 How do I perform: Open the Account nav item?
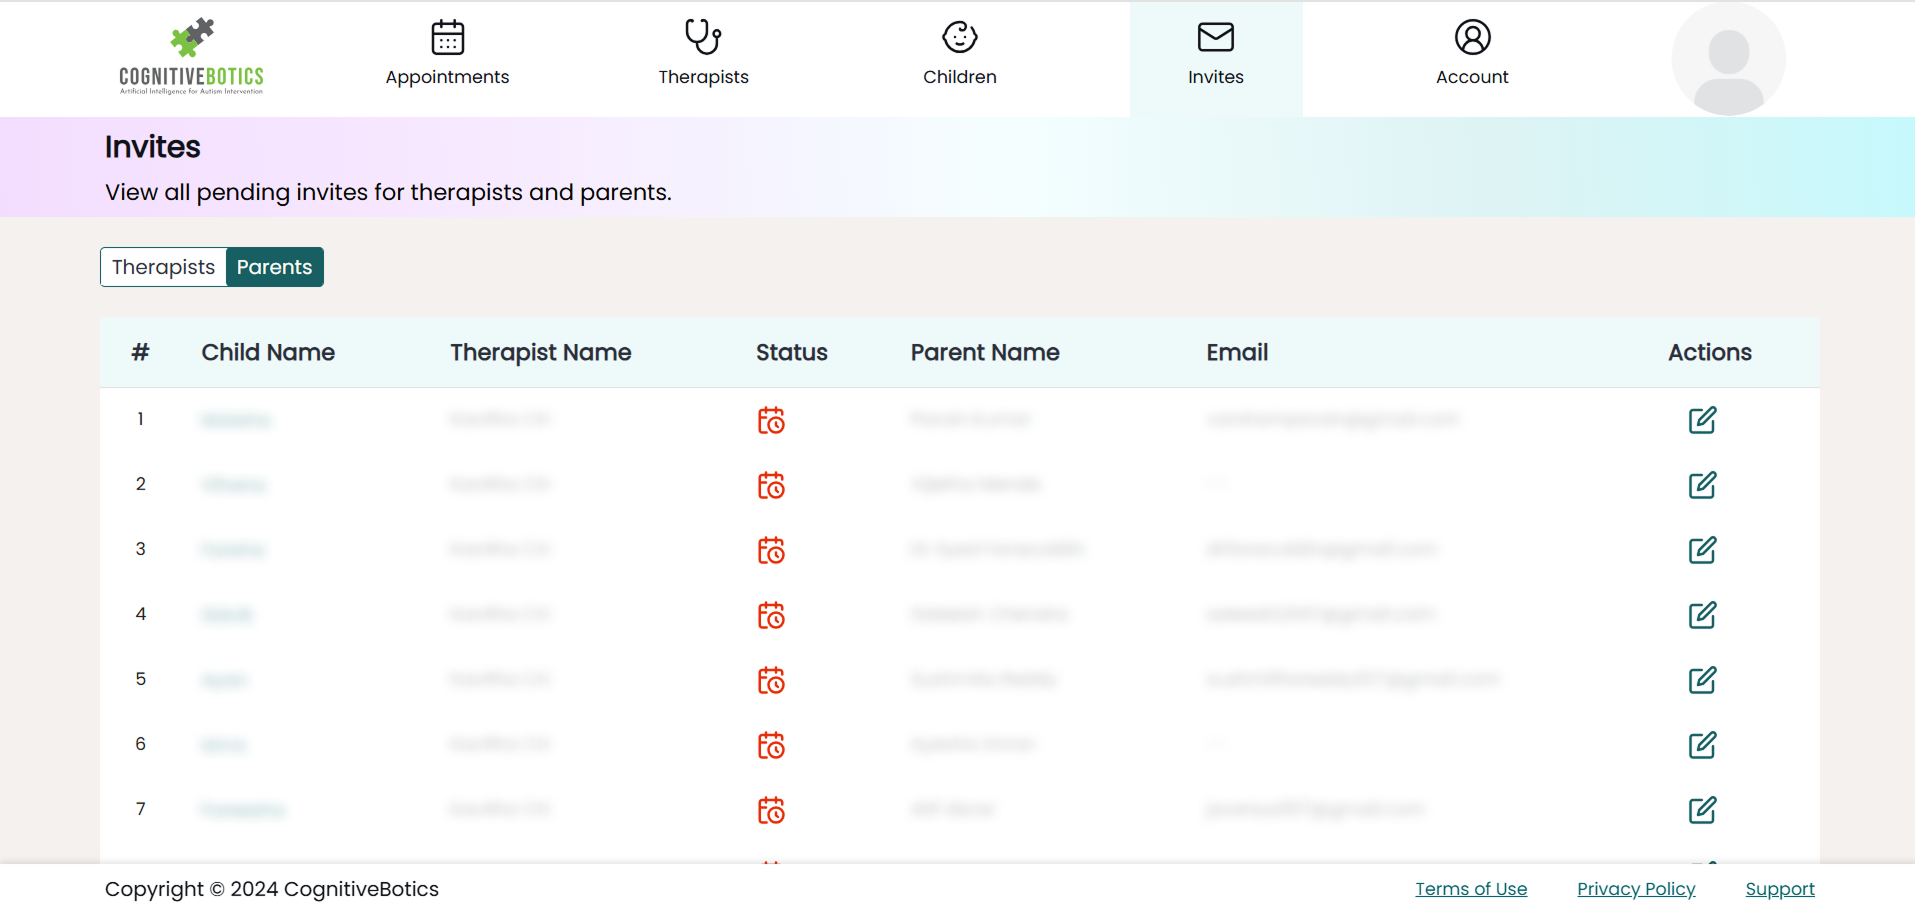pyautogui.click(x=1472, y=55)
